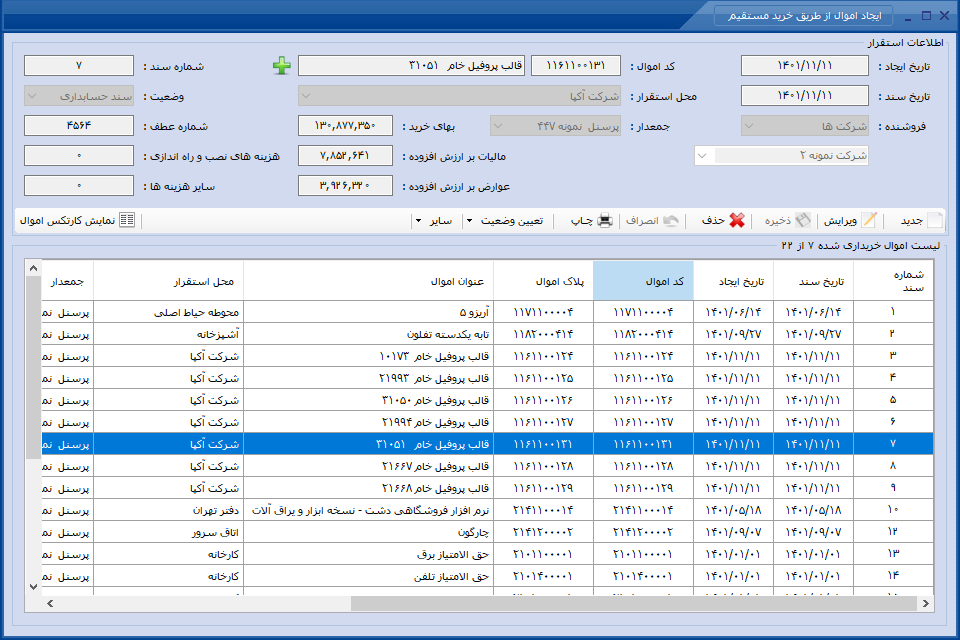Select row قالب پروفیل خام ۲۱۶۶۸
Image resolution: width=960 pixels, height=640 pixels.
(x=487, y=489)
